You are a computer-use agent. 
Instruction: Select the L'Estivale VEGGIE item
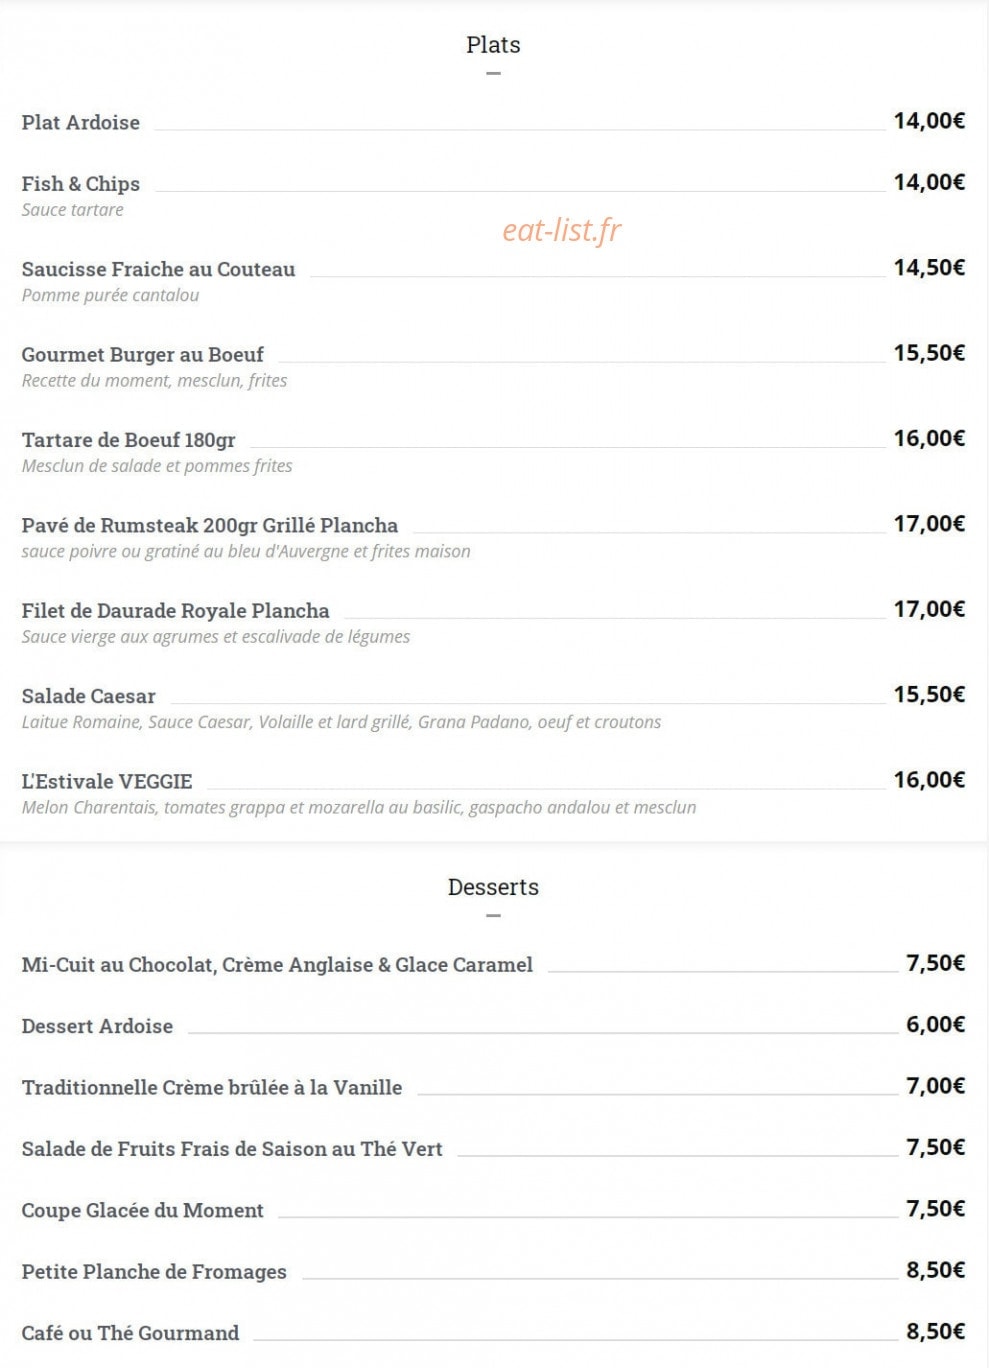(x=107, y=781)
